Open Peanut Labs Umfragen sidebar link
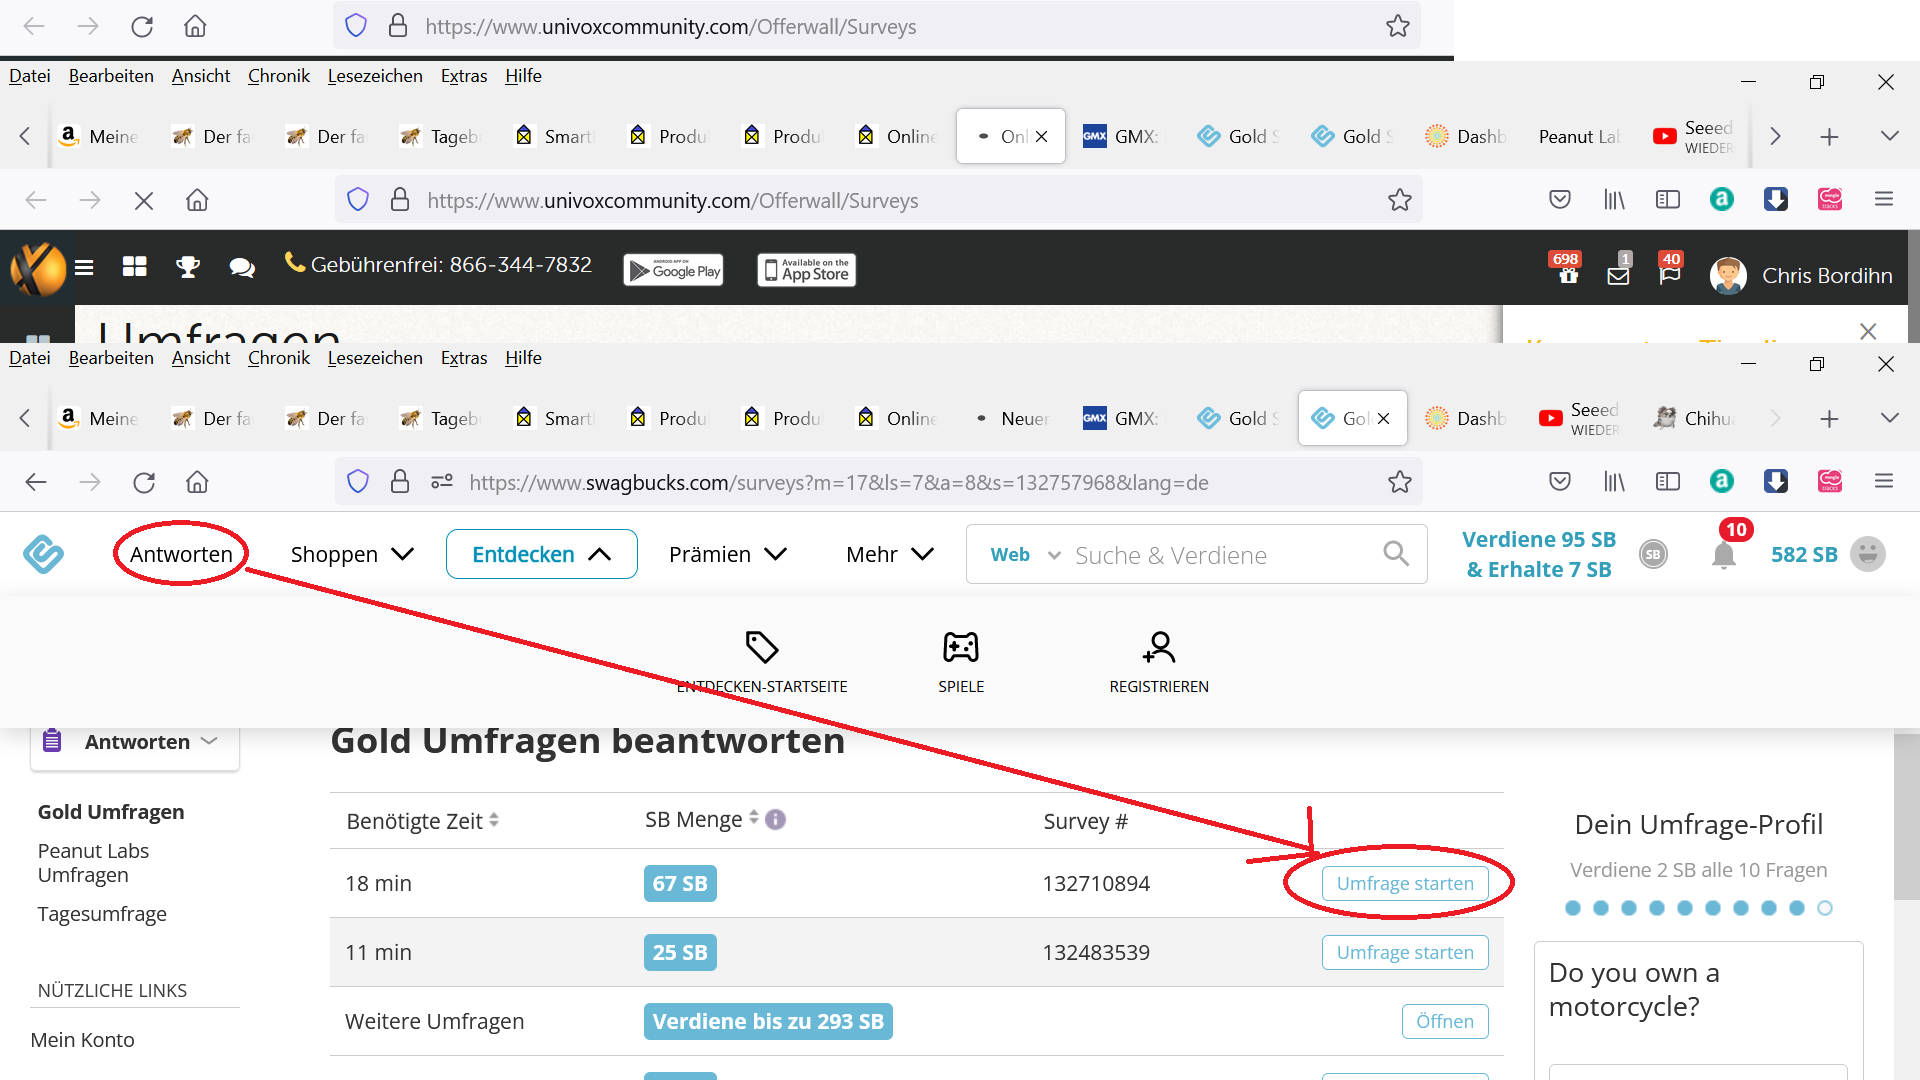This screenshot has height=1080, width=1920. tap(93, 862)
